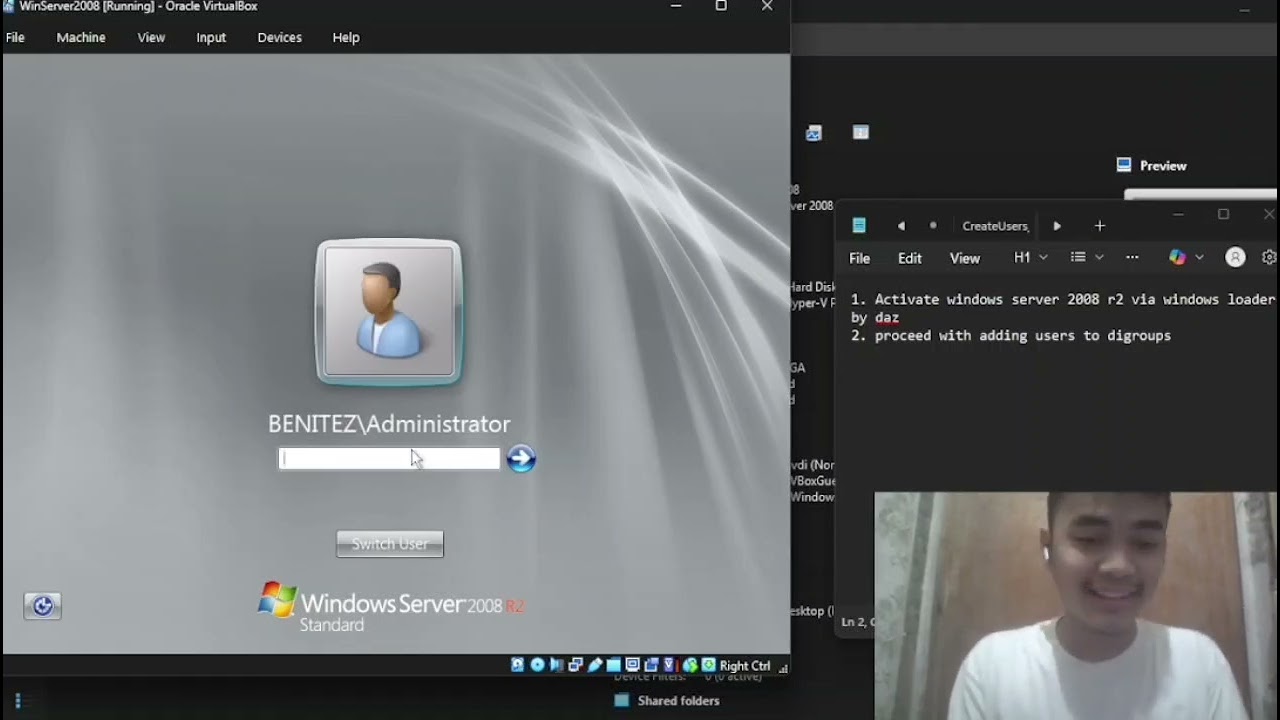Screen dimensions: 1280x720
Task: Open the more options ellipsis in Notepad
Action: click(x=1132, y=257)
